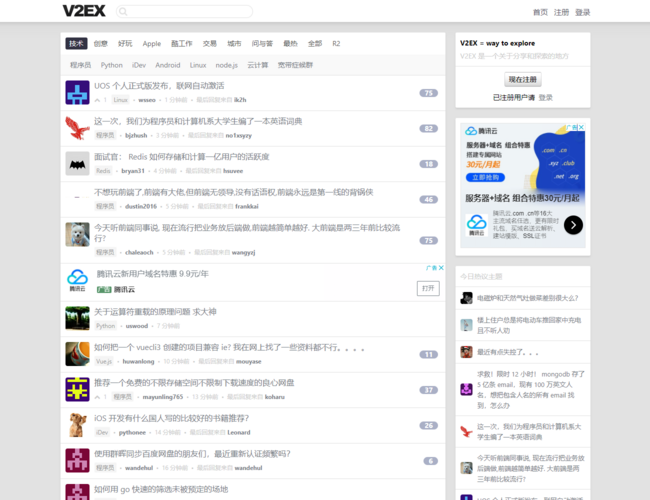Open the Linux sub-node link
The image size is (650, 500).
(198, 65)
